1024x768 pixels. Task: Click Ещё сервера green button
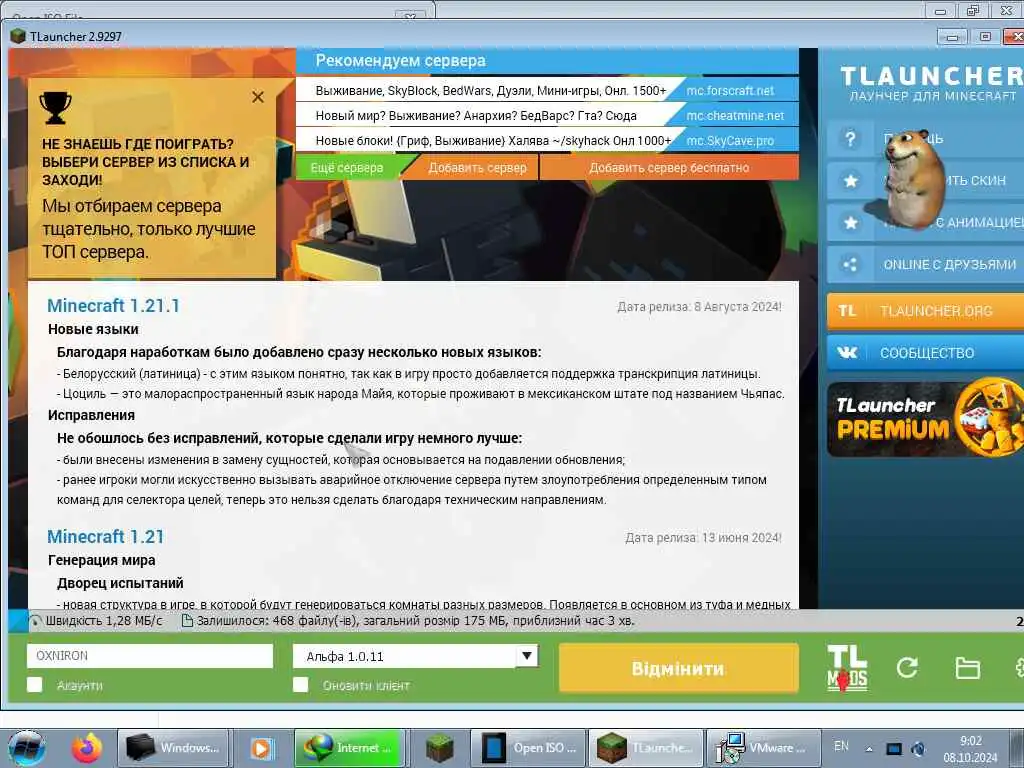[347, 168]
